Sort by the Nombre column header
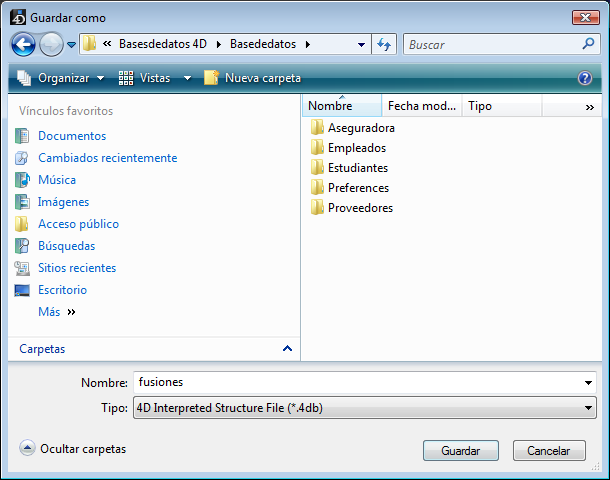This screenshot has width=610, height=480. tap(342, 106)
